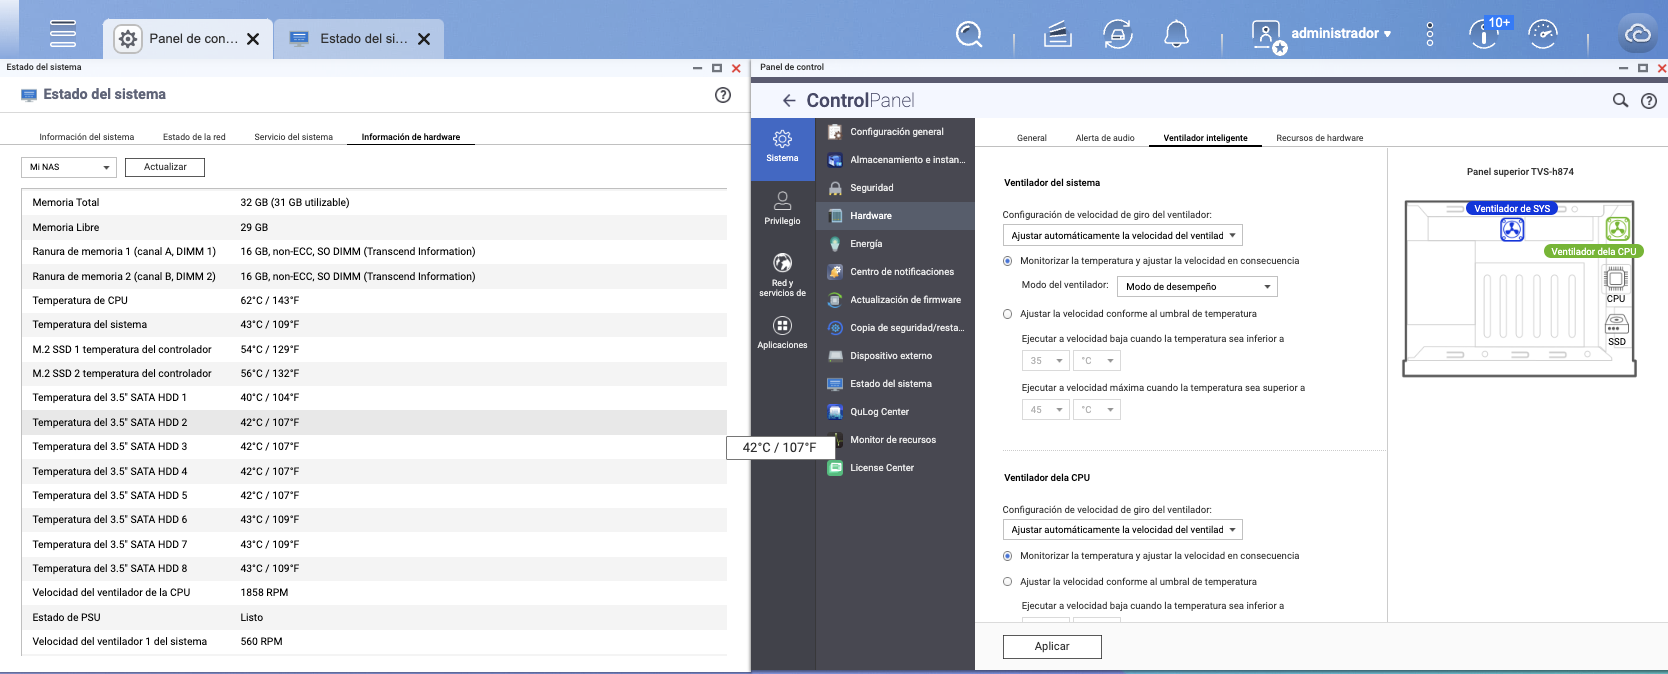This screenshot has width=1668, height=674.
Task: Switch to the Estado de la red tab
Action: (194, 137)
